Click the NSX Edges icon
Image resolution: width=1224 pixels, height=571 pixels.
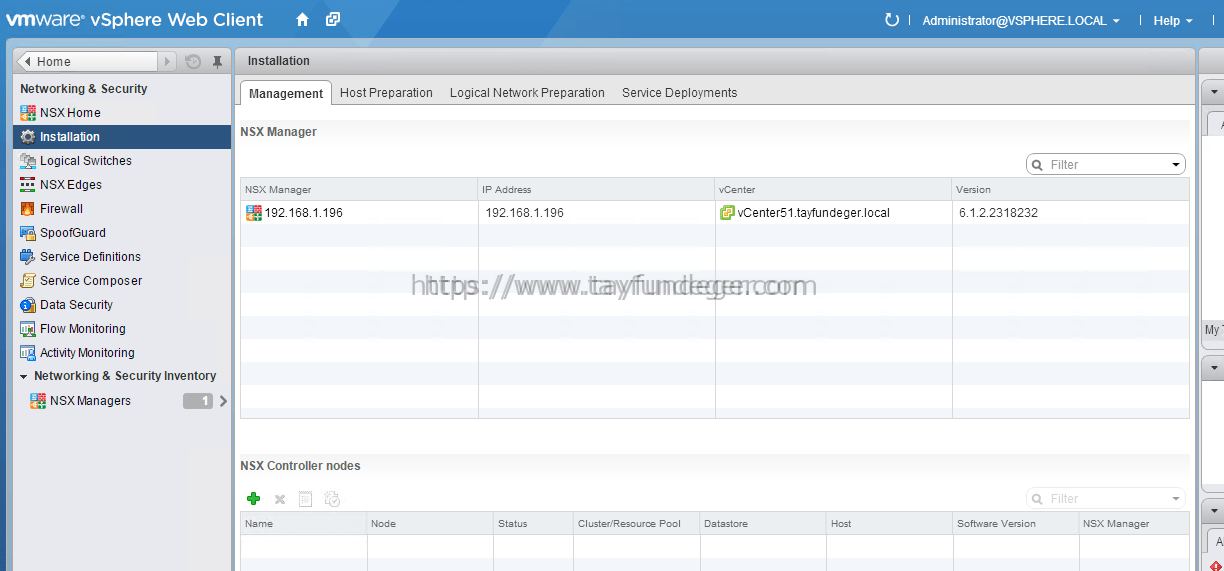click(28, 185)
